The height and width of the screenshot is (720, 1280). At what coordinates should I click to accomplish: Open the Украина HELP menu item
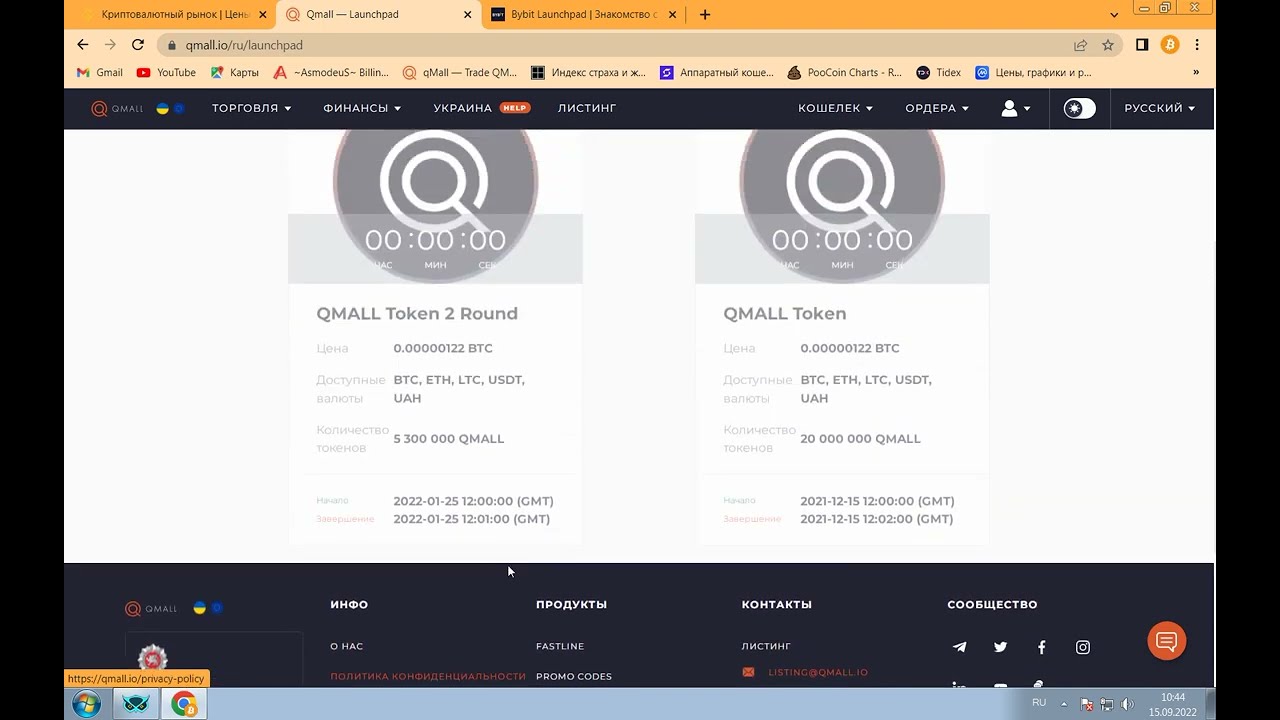[481, 108]
